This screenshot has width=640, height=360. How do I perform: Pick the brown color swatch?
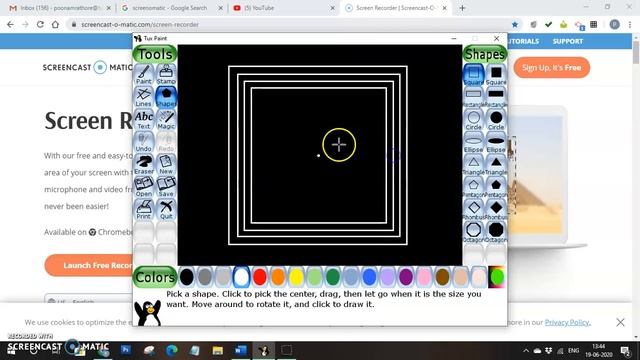coord(442,277)
